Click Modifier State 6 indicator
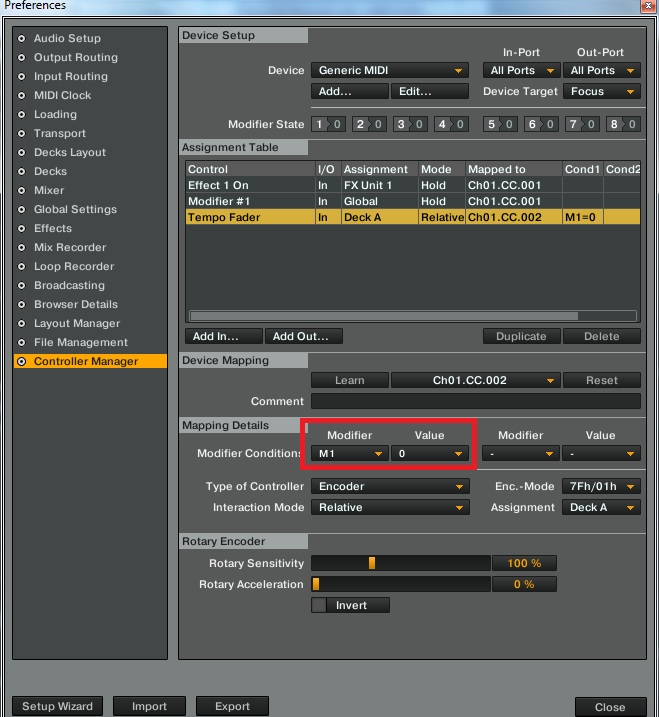 coord(541,124)
